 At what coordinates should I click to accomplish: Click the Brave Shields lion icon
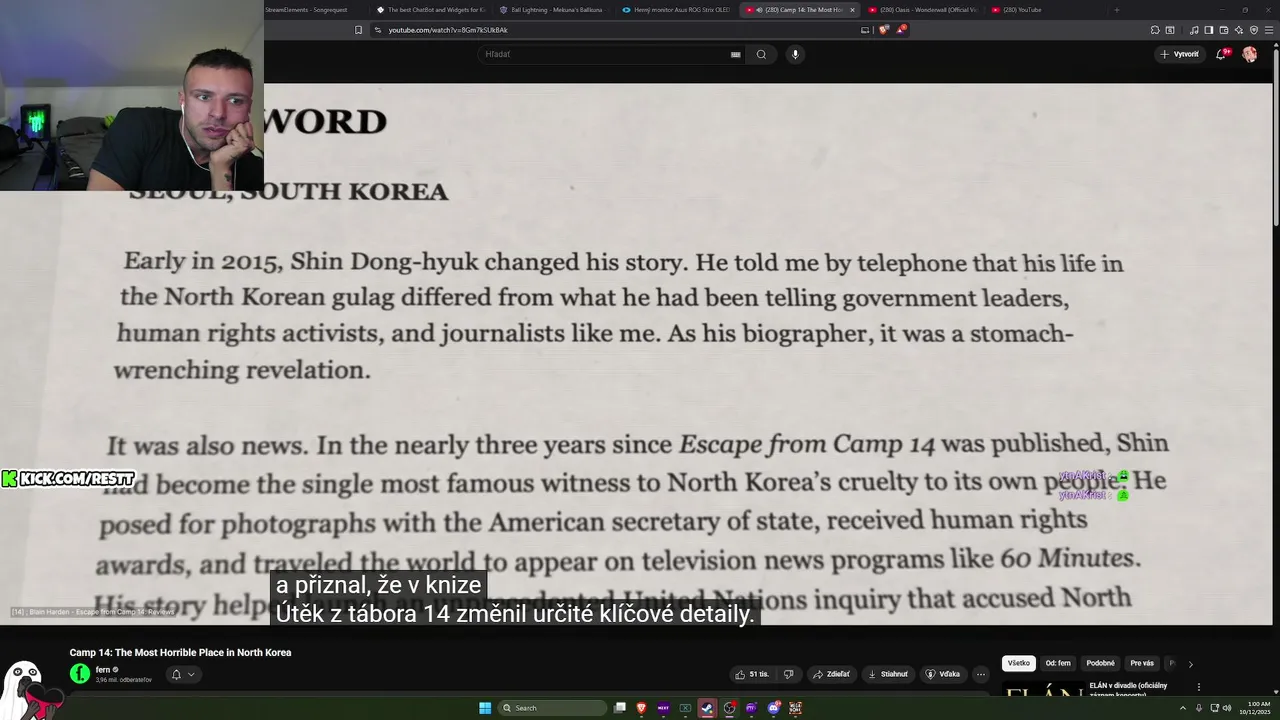[x=883, y=30]
